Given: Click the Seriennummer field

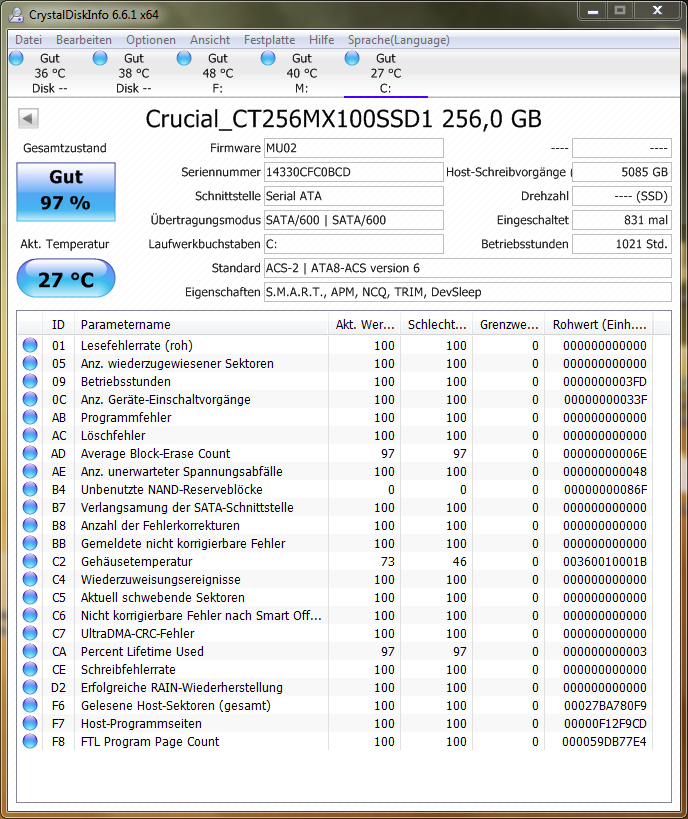Looking at the screenshot, I should point(354,172).
